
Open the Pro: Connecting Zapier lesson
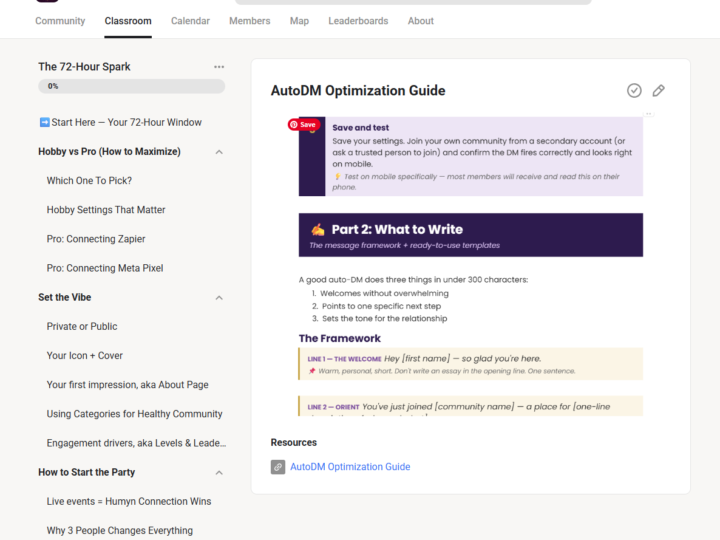pos(96,239)
